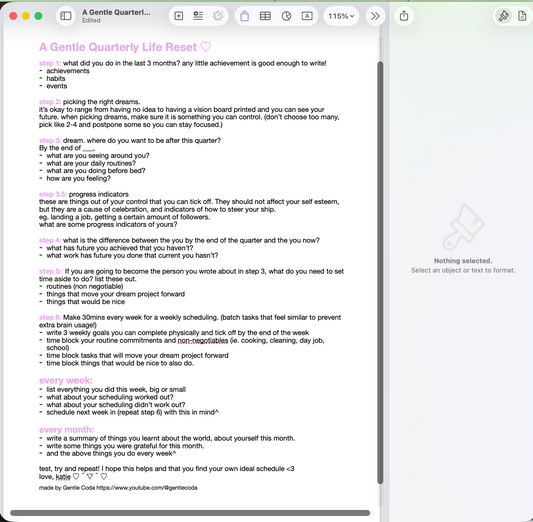
Task: Click 'routines (non negotiable)' bullet
Action: tap(85, 286)
